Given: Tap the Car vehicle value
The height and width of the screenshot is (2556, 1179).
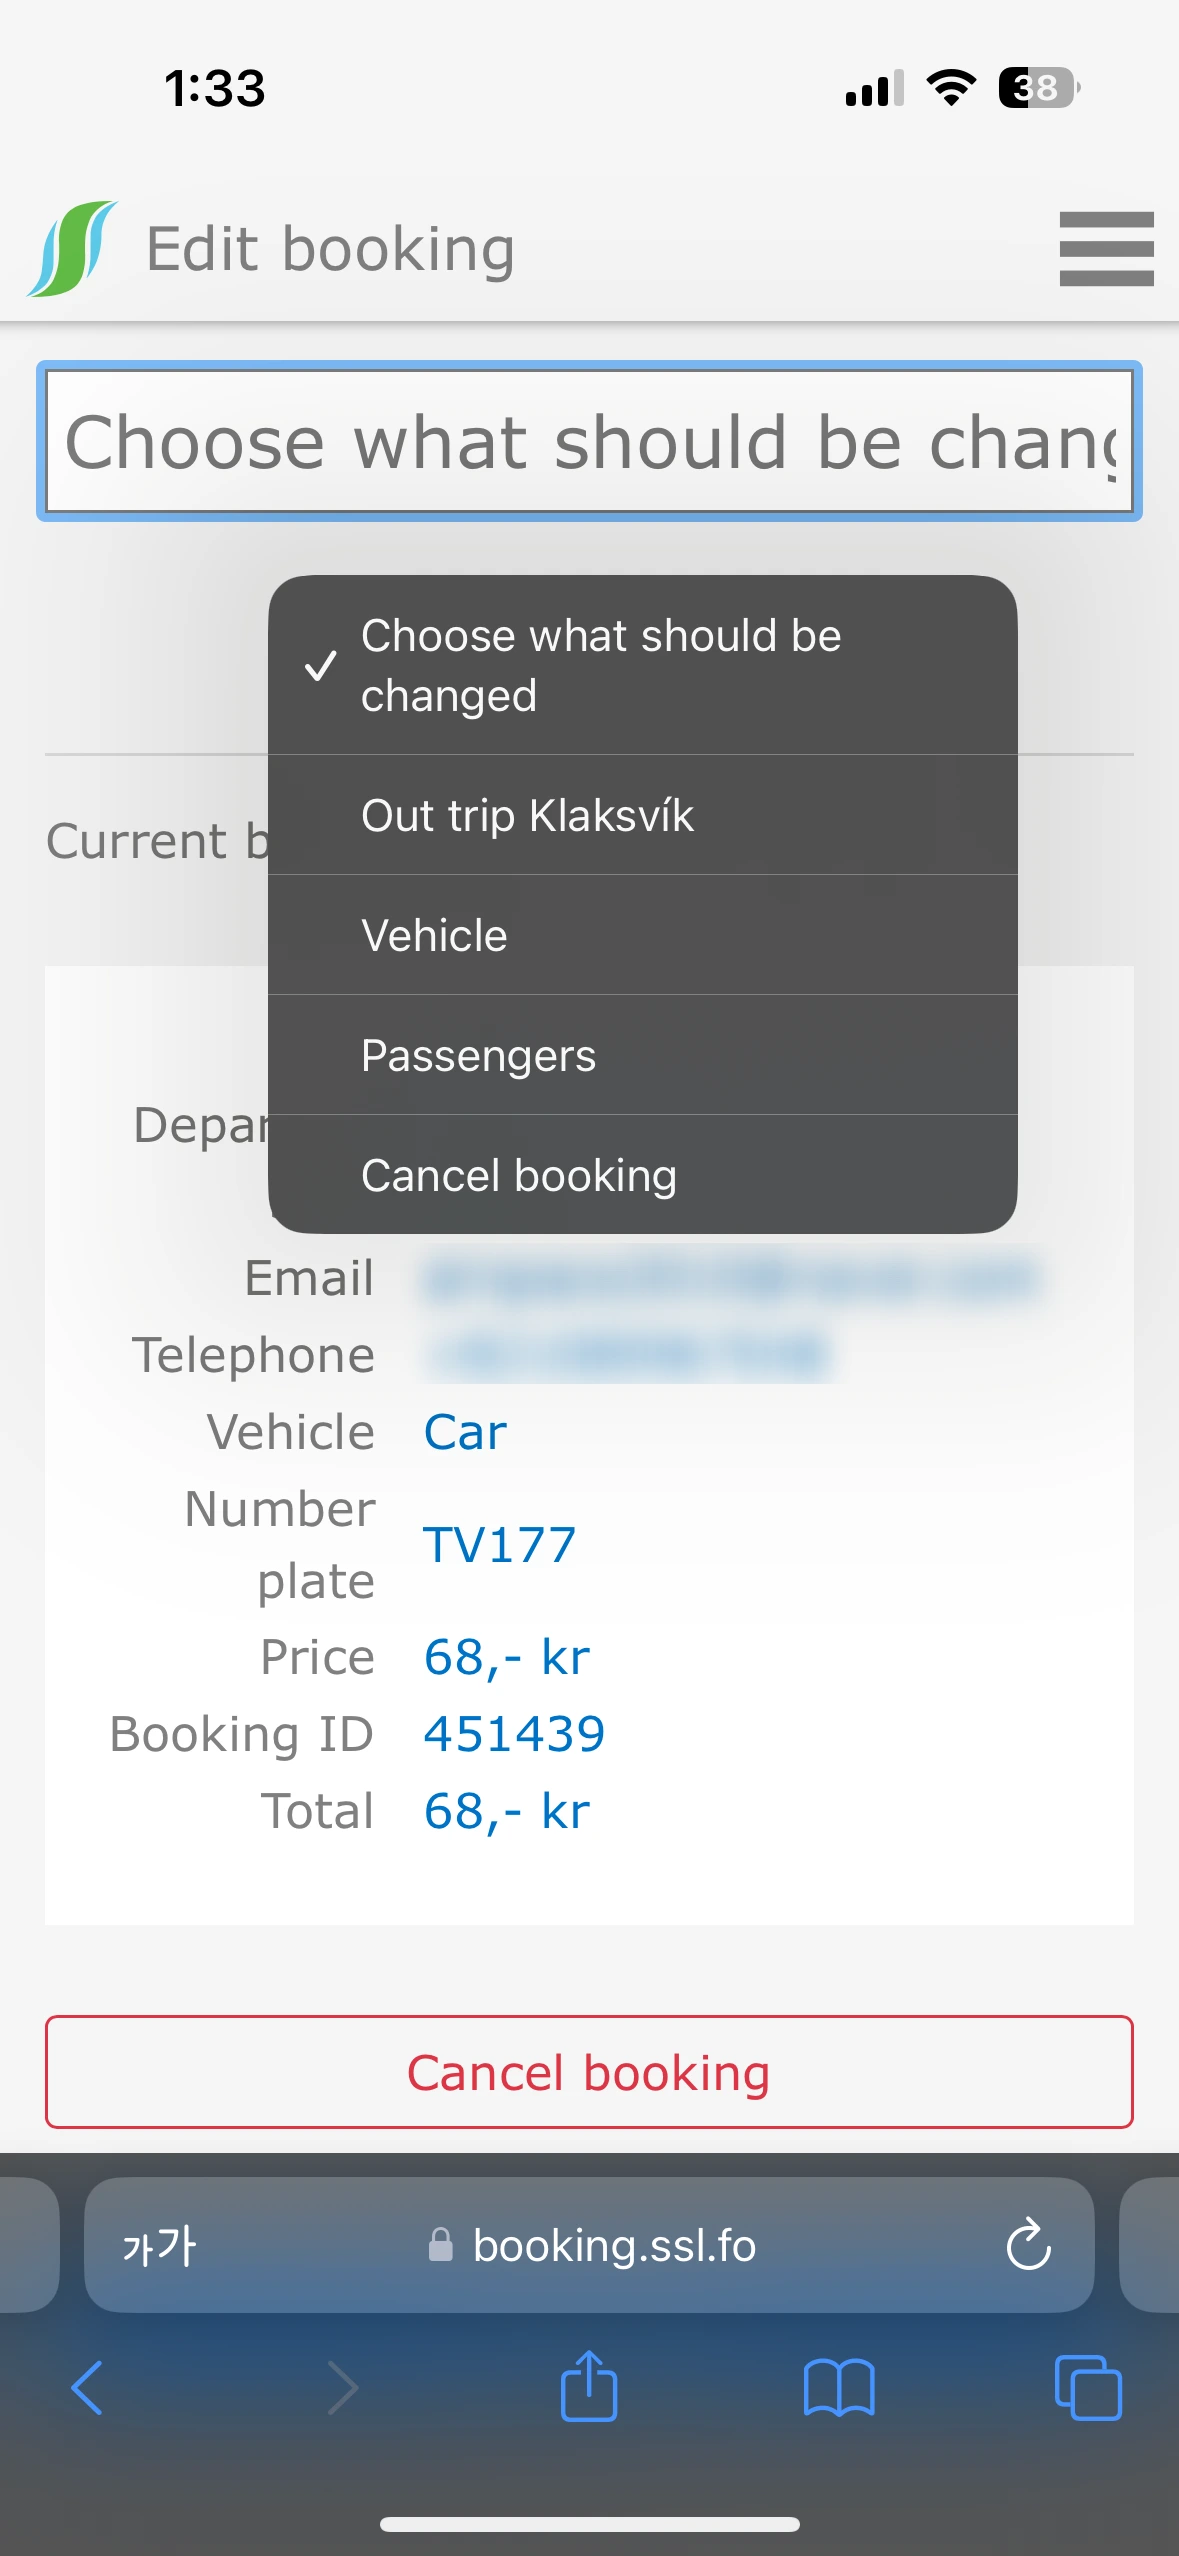Looking at the screenshot, I should (x=465, y=1432).
